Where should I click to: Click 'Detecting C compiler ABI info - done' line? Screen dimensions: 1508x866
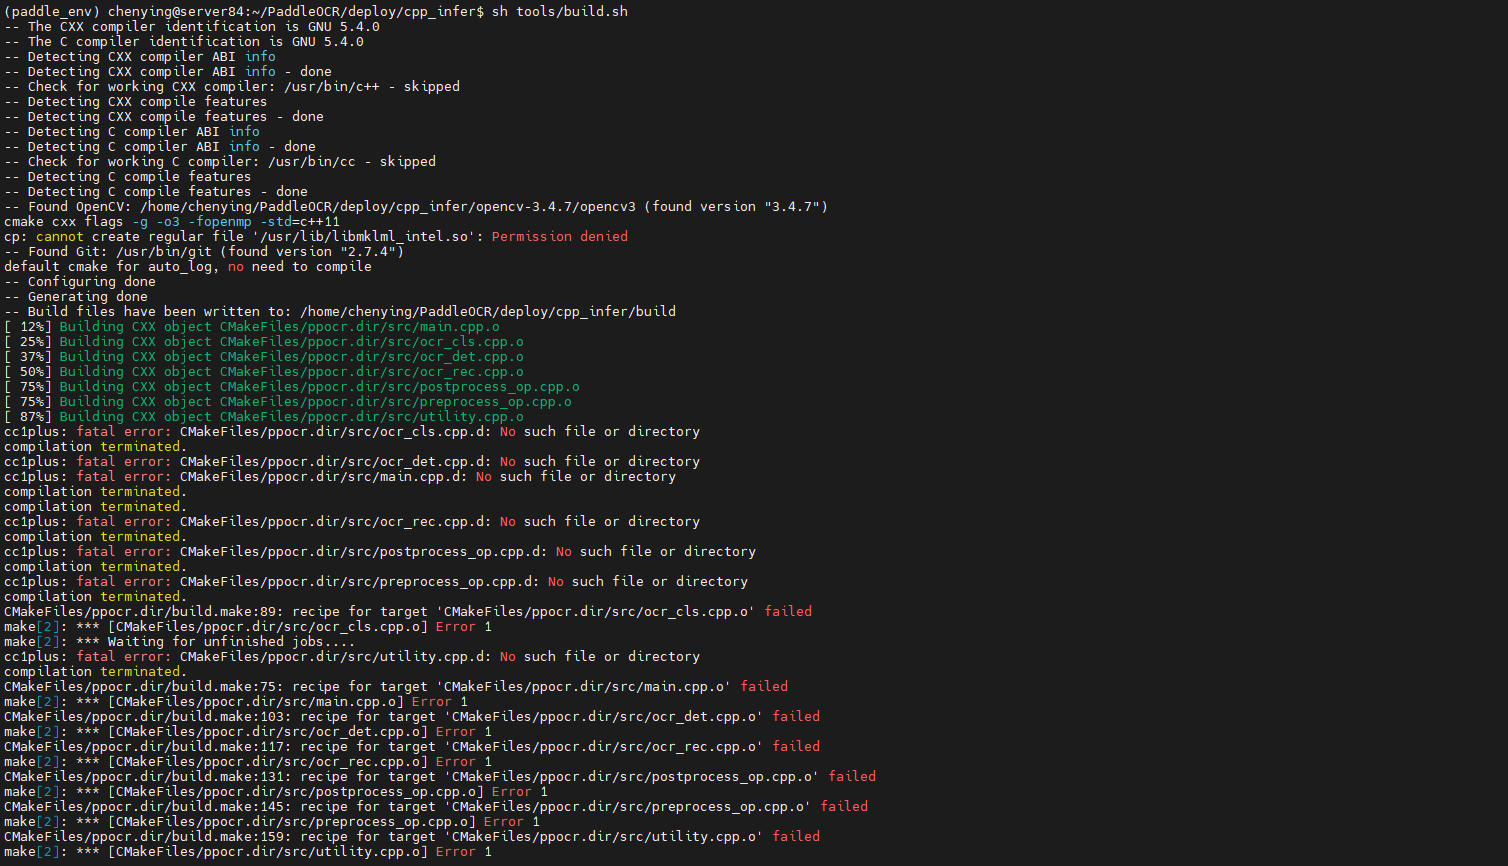[x=160, y=146]
